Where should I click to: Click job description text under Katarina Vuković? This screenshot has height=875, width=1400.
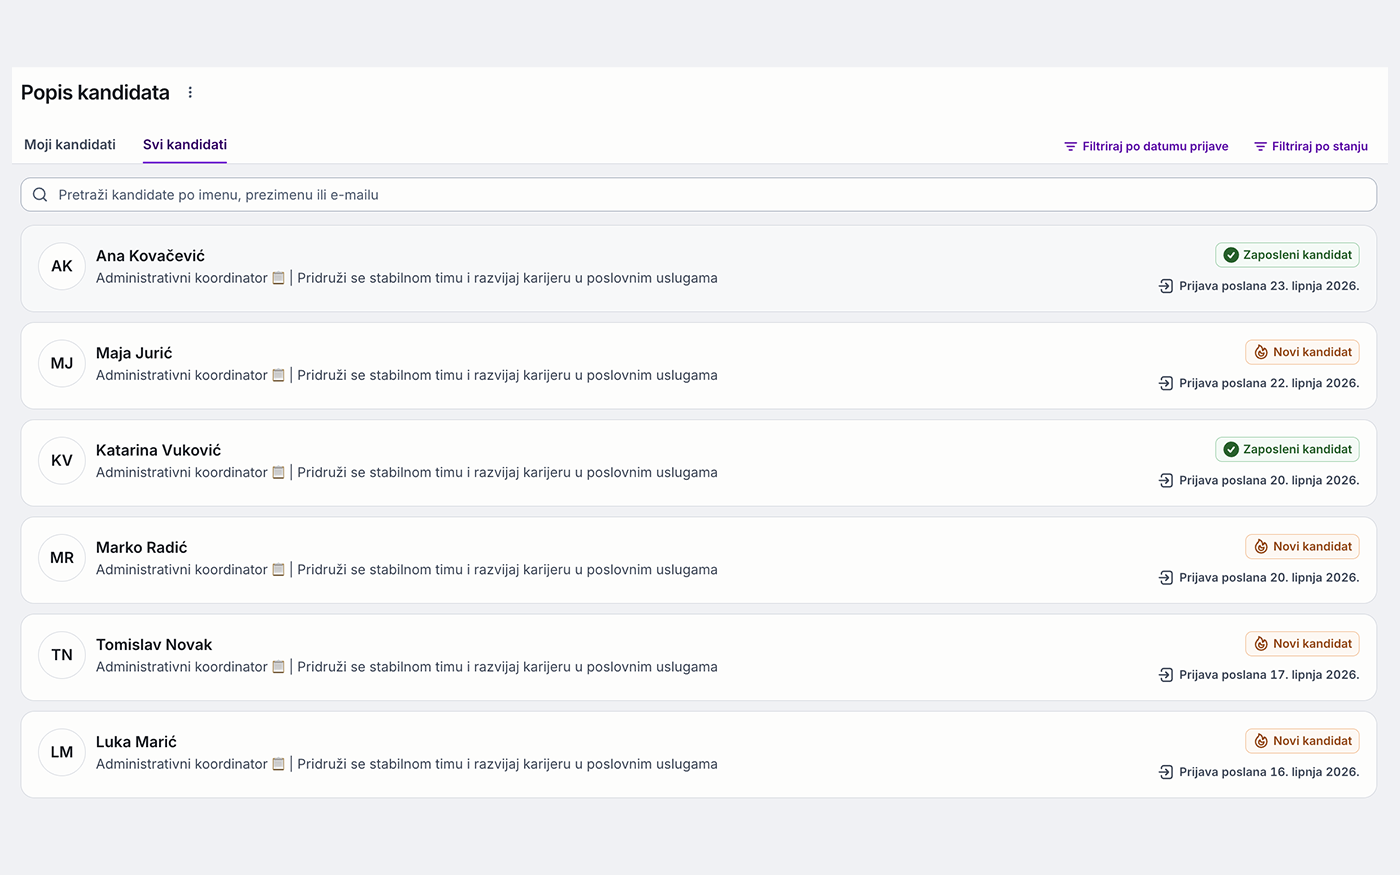click(407, 472)
